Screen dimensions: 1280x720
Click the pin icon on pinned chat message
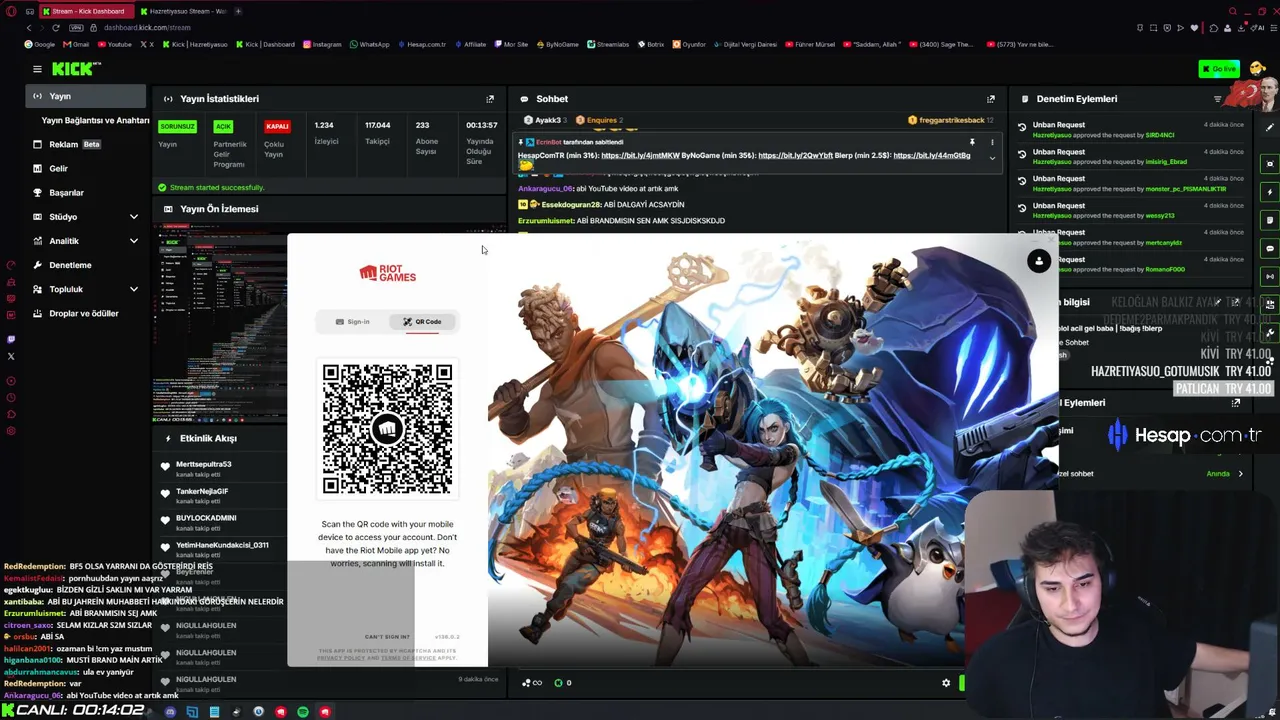click(x=972, y=143)
